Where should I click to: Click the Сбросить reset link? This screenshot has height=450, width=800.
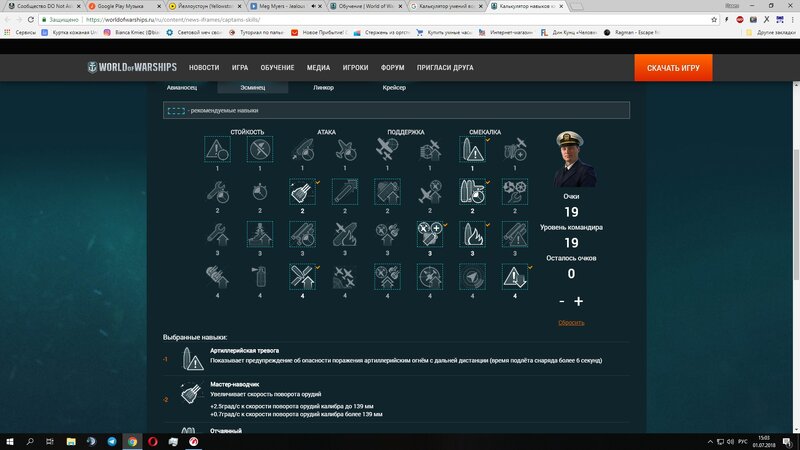point(571,322)
